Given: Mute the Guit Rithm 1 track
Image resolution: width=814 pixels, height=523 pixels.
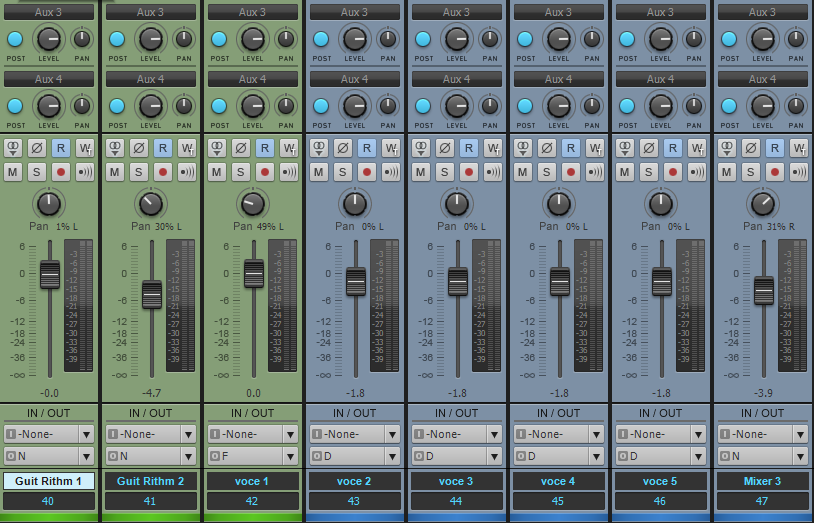Looking at the screenshot, I should point(13,172).
